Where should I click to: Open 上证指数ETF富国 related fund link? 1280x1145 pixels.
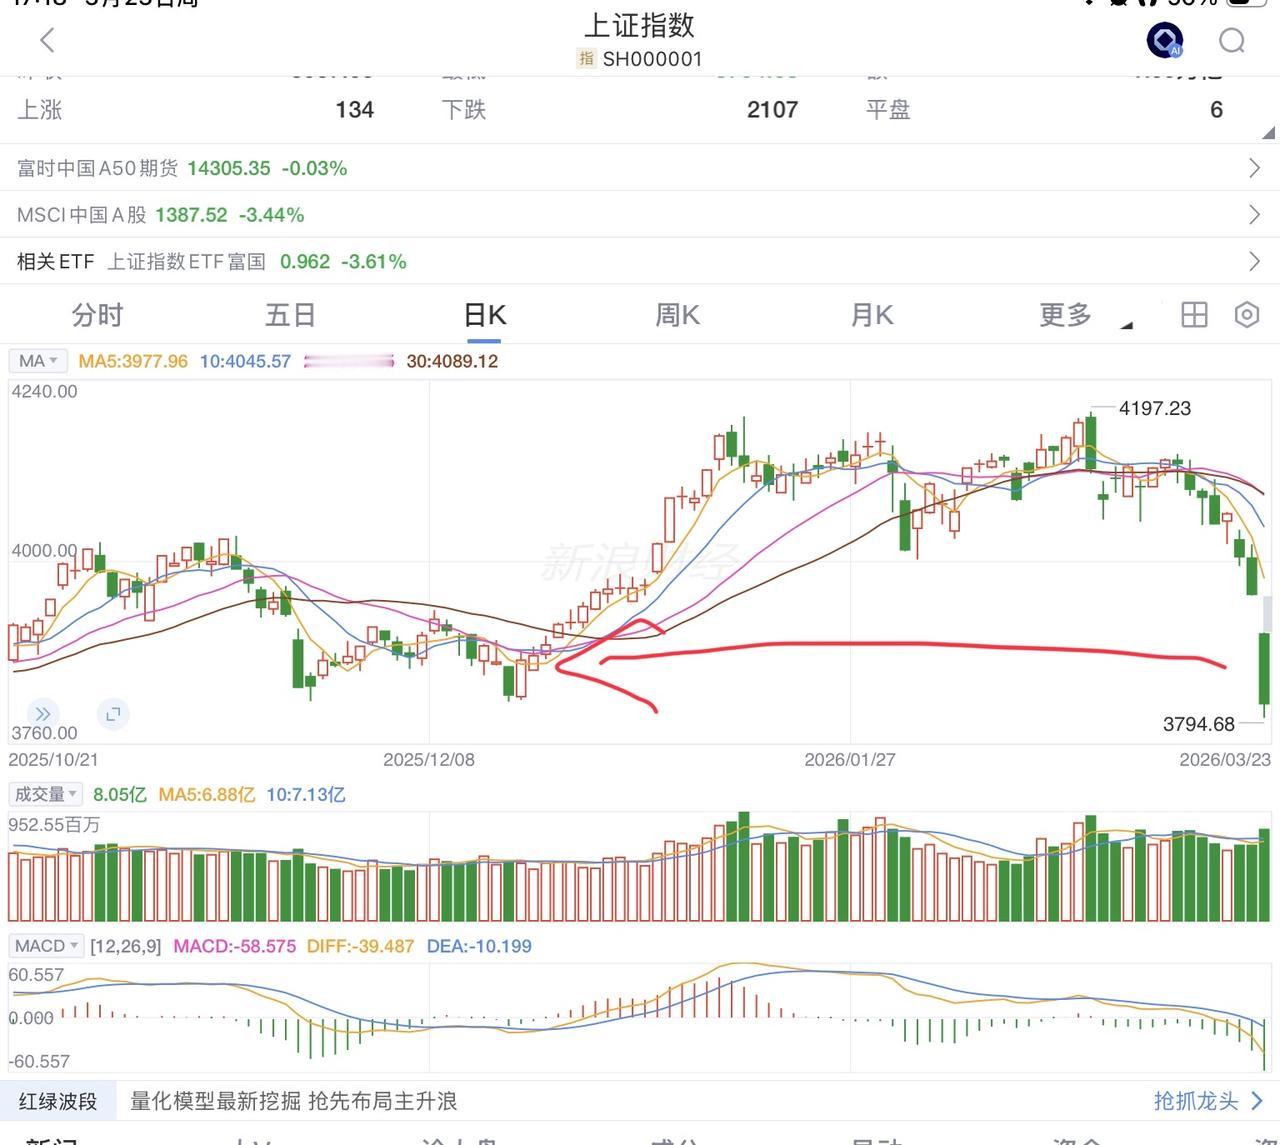[x=186, y=262]
